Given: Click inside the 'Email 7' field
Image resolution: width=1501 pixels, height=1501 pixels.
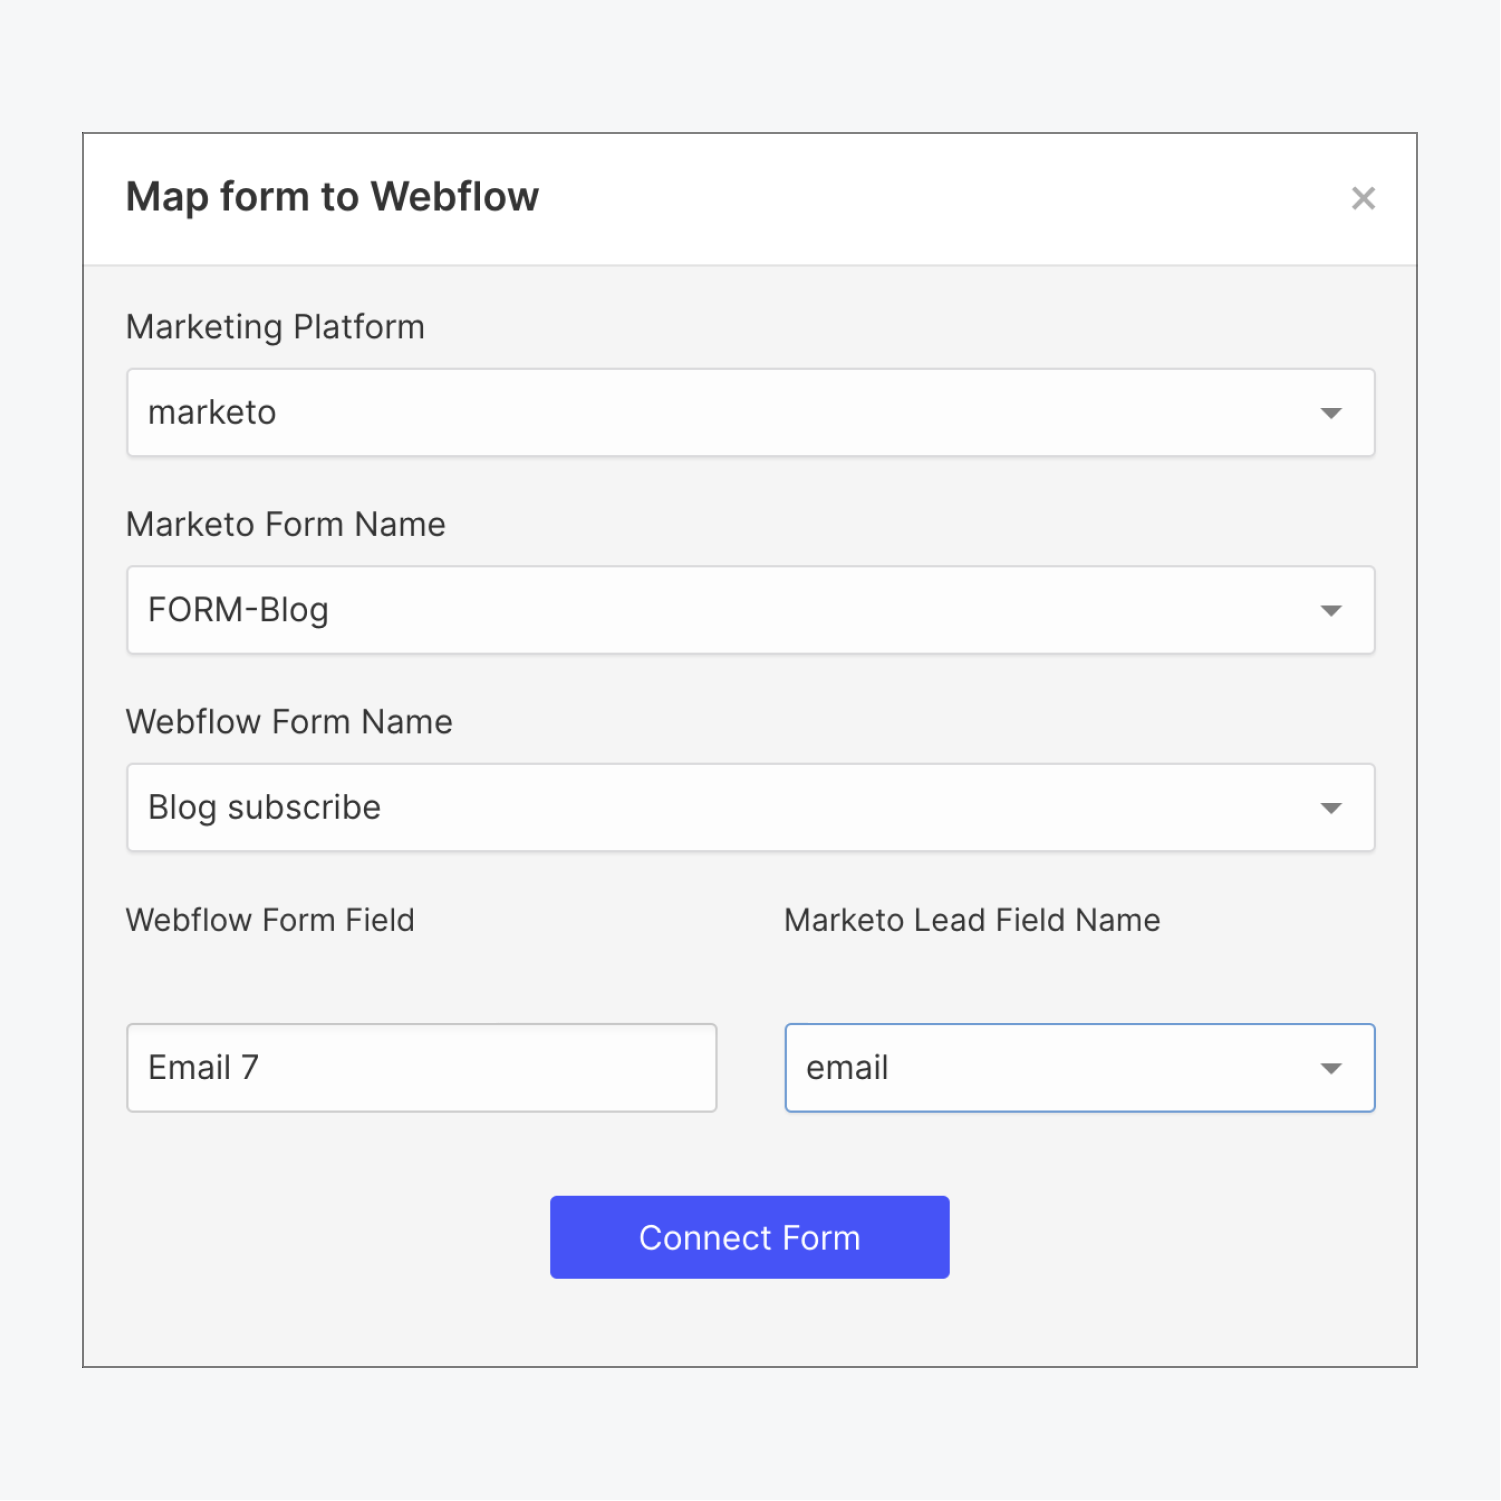Looking at the screenshot, I should (420, 1068).
